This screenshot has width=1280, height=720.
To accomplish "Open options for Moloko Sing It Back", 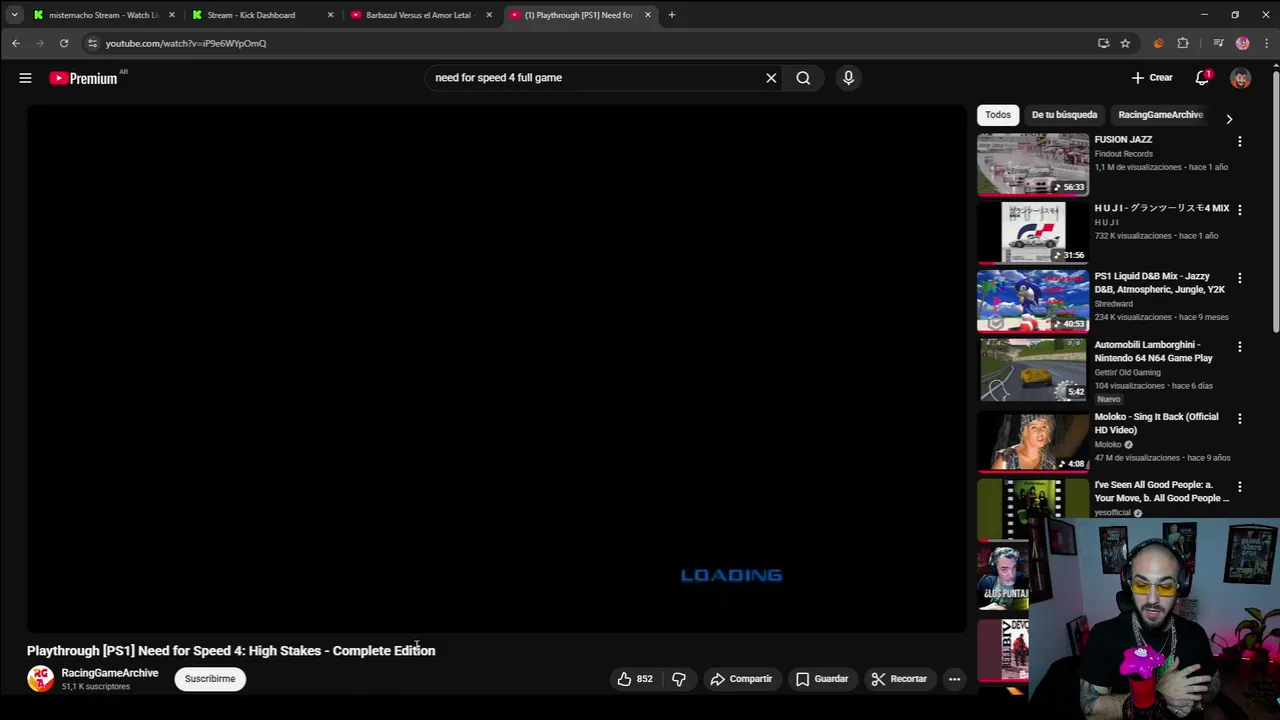I will 1240,419.
